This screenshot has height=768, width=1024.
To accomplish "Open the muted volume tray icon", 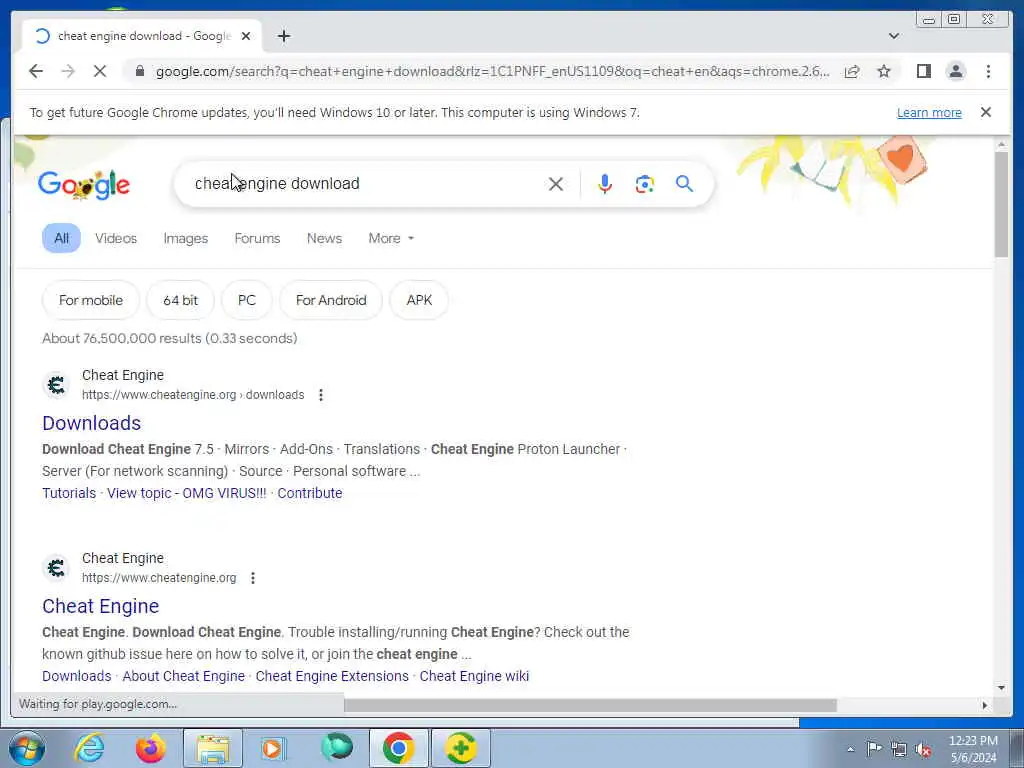I will click(923, 749).
